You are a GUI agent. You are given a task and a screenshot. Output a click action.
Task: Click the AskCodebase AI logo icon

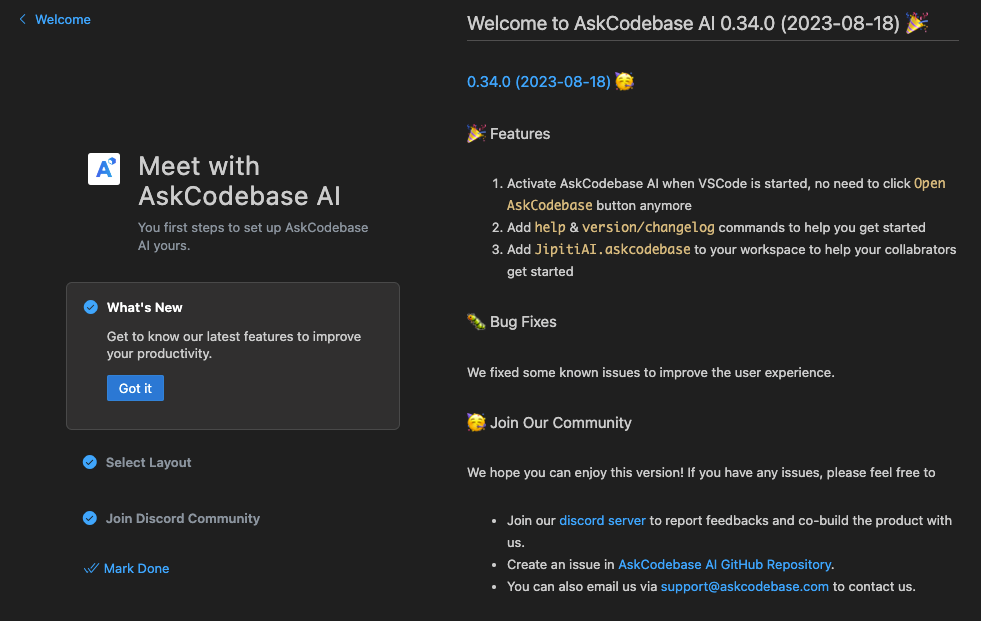(104, 169)
